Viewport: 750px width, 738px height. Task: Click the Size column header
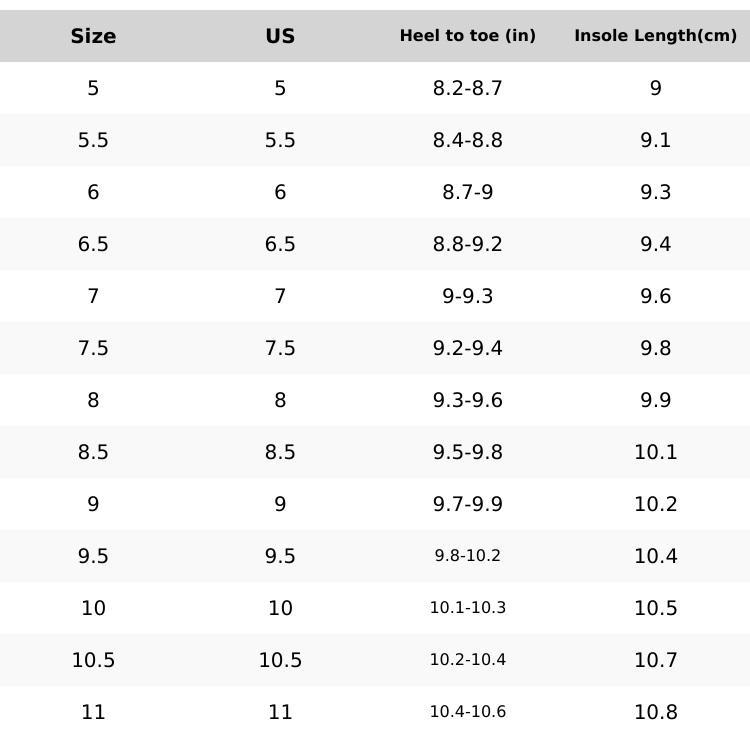[x=93, y=36]
